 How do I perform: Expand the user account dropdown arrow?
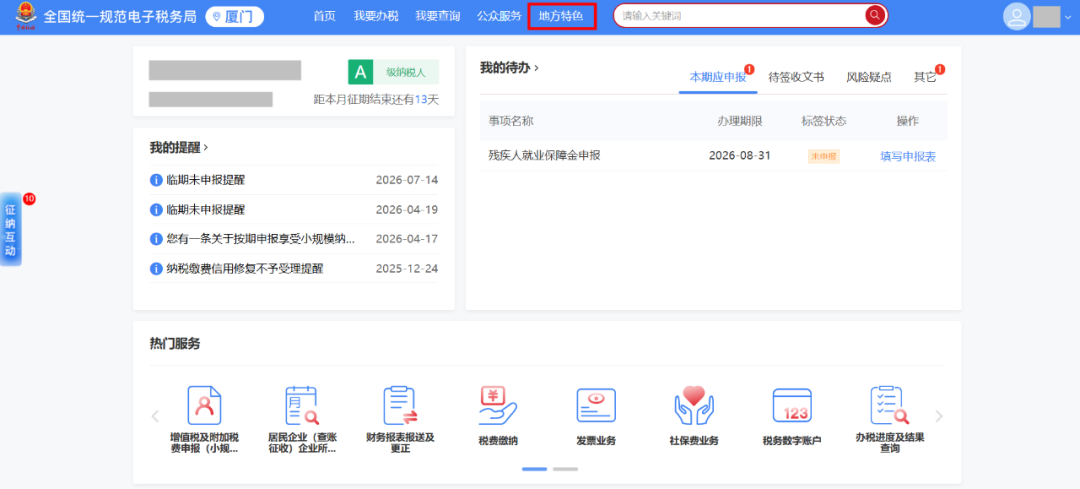pyautogui.click(x=1068, y=17)
